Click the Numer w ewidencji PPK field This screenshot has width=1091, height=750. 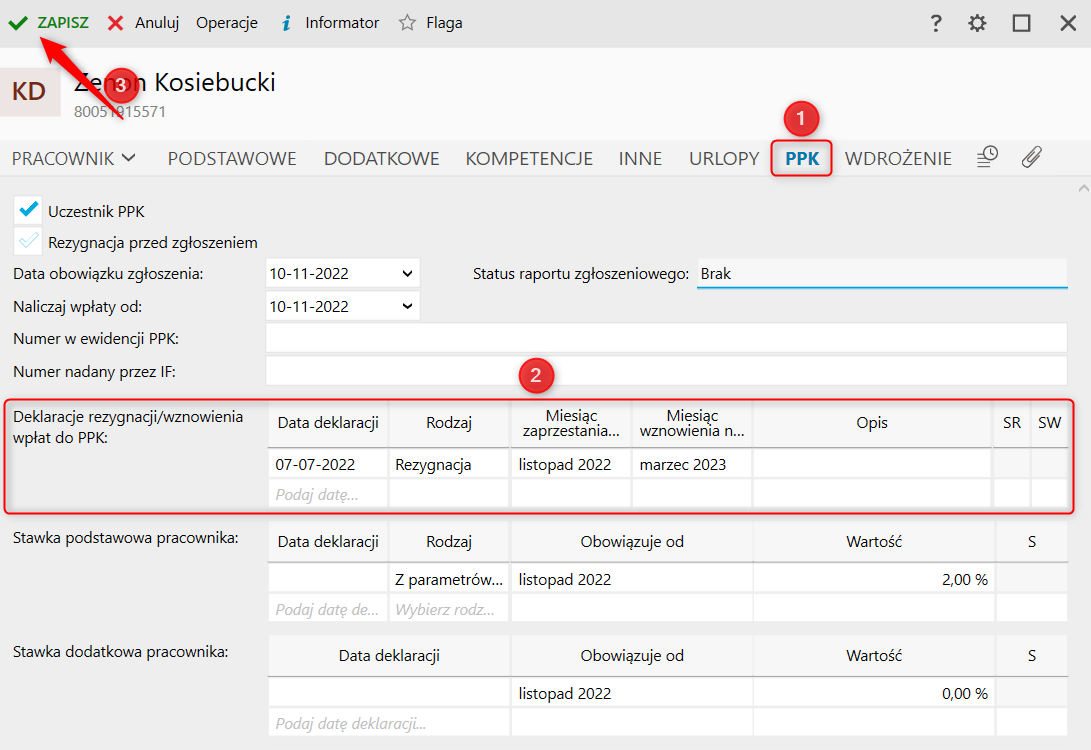pos(665,338)
